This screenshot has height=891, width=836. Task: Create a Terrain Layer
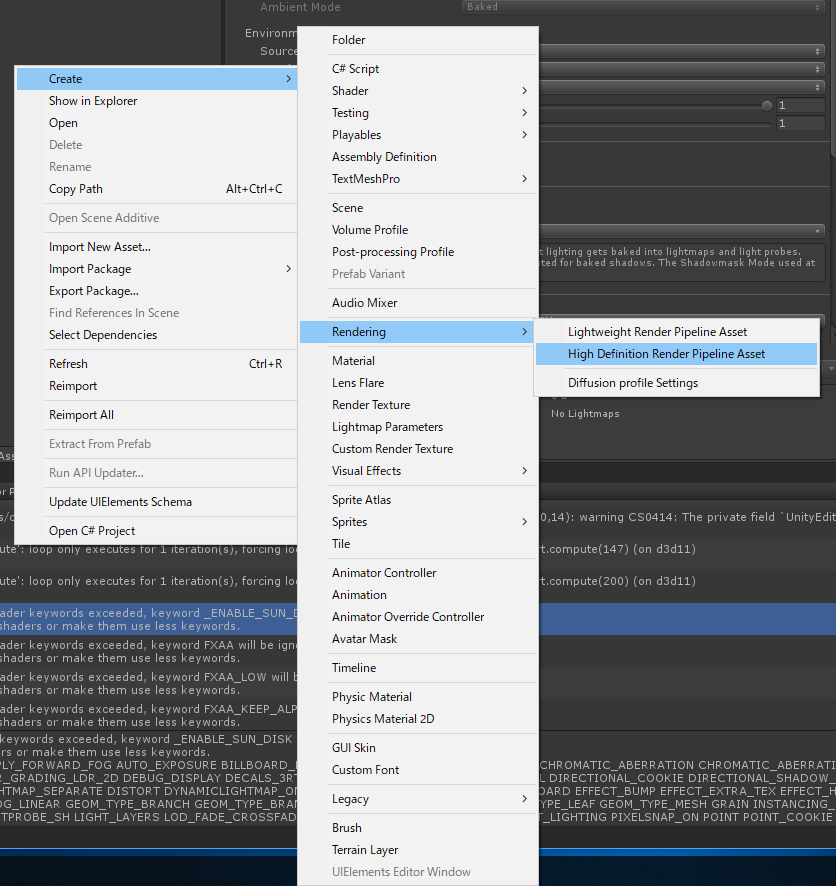pyautogui.click(x=418, y=850)
